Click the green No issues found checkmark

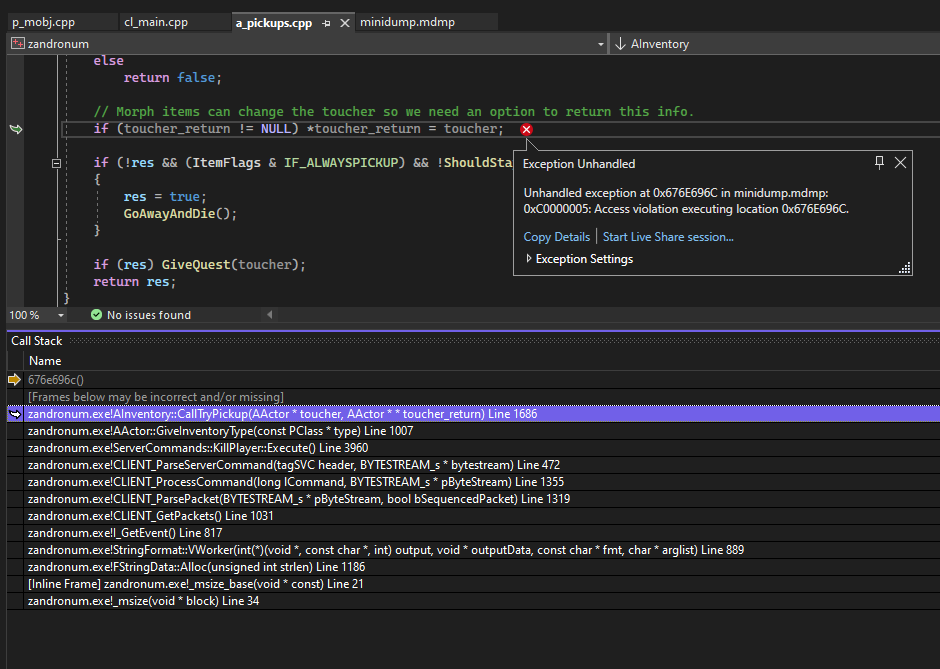(96, 315)
